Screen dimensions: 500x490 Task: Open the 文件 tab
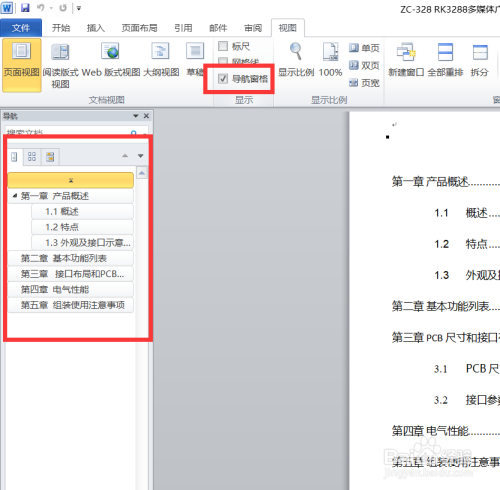tap(21, 28)
